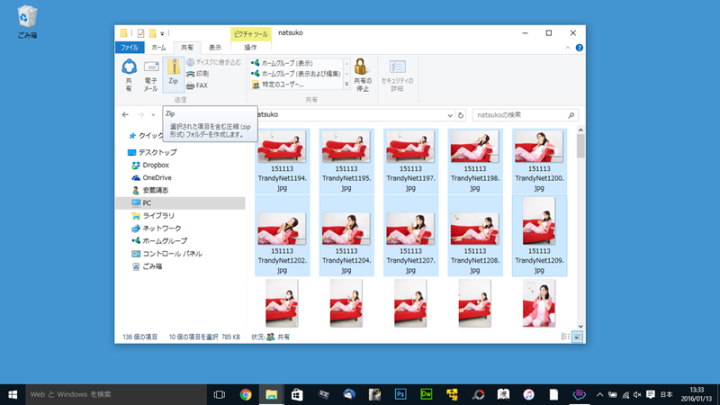Click the 共有 share icon in ribbon

129,67
